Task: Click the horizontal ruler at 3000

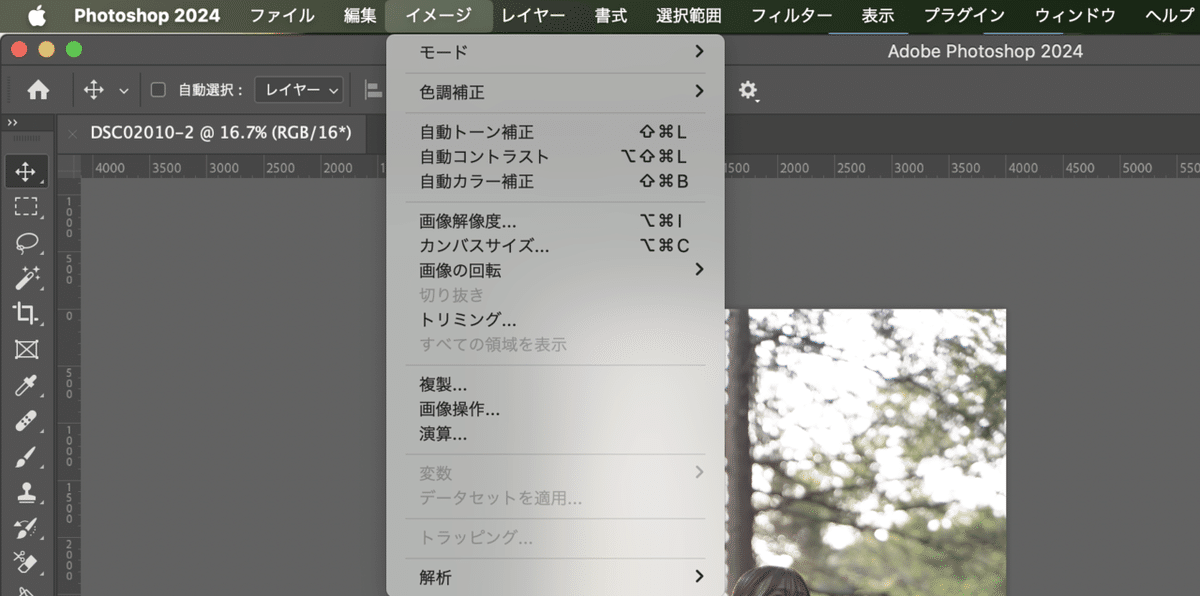Action: [910, 168]
